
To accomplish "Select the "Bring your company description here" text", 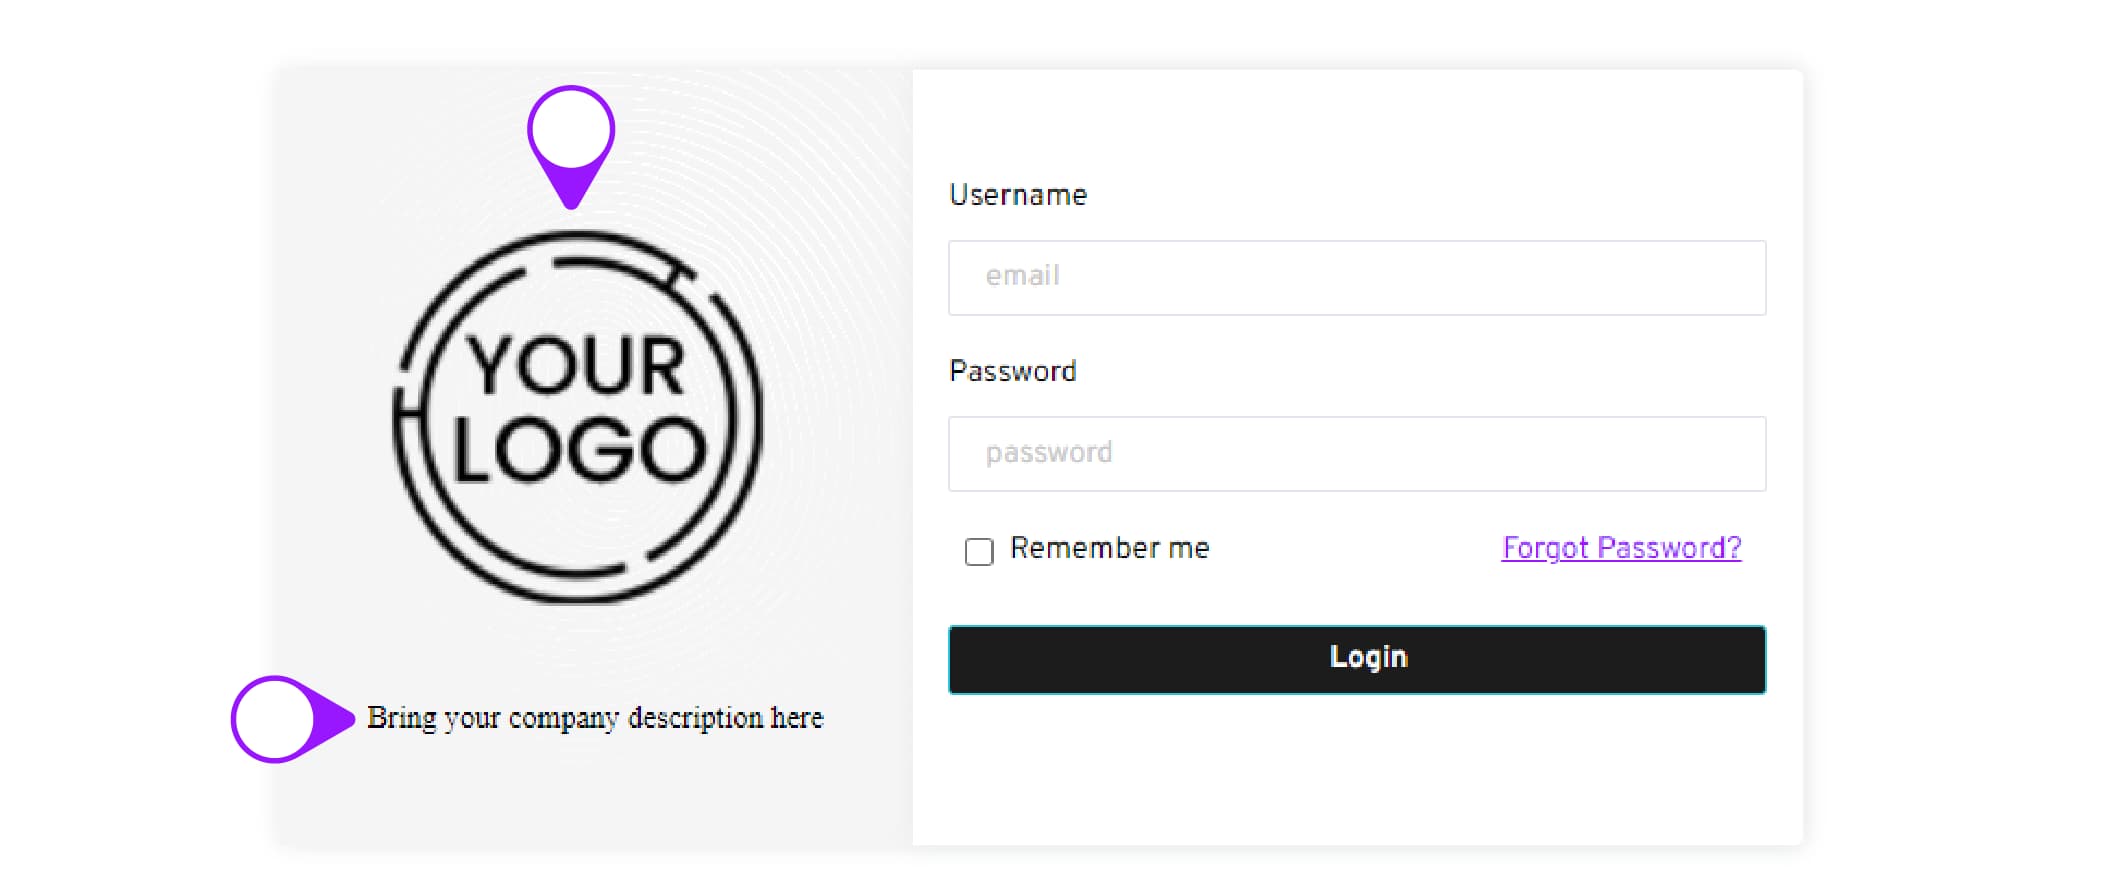I will [x=595, y=718].
